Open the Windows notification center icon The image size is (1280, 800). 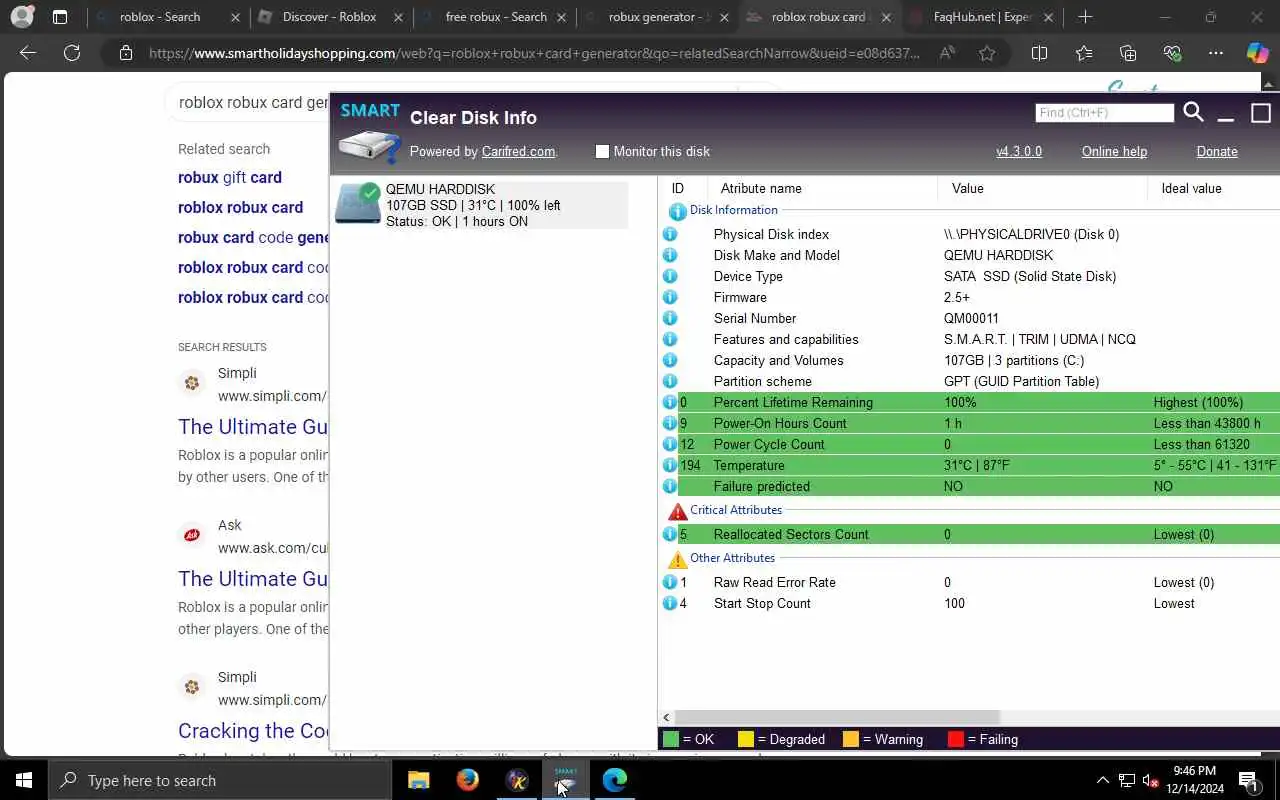pyautogui.click(x=1248, y=780)
